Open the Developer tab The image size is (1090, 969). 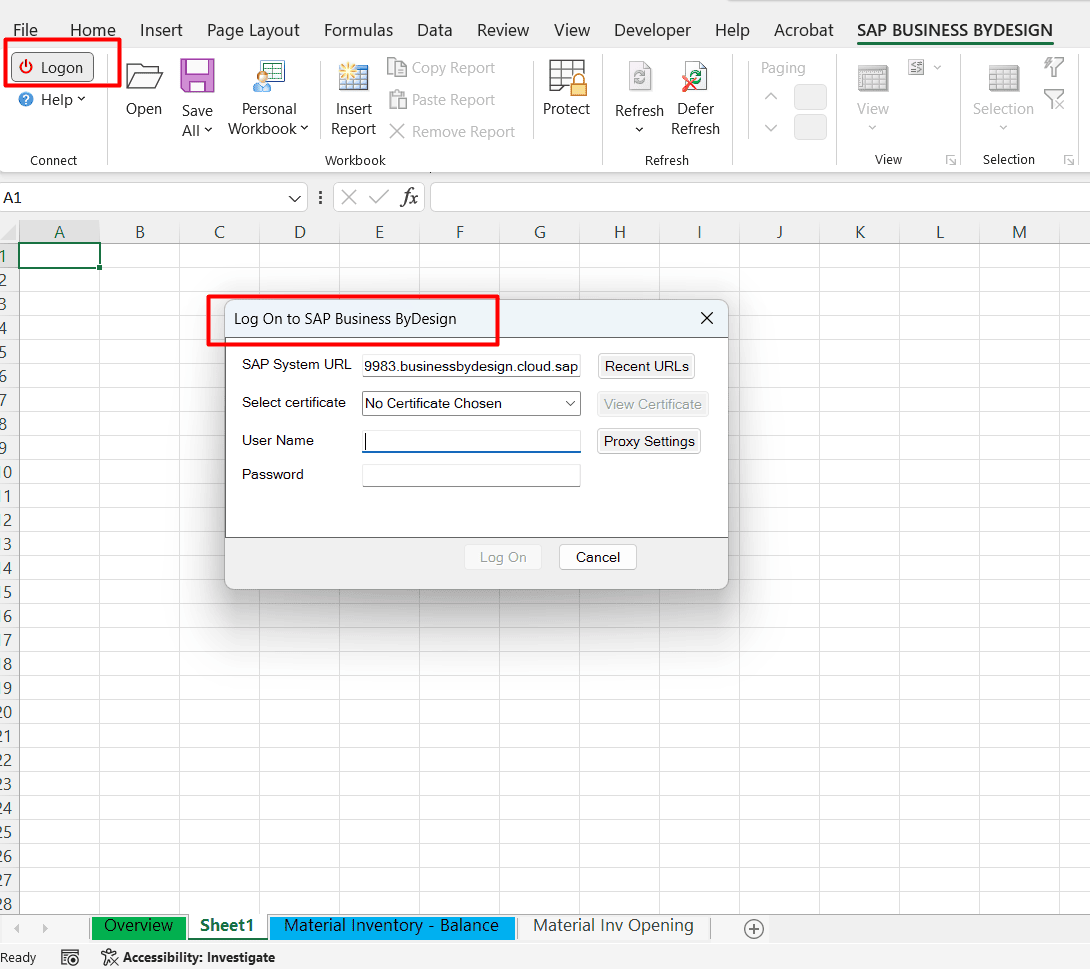pos(652,30)
